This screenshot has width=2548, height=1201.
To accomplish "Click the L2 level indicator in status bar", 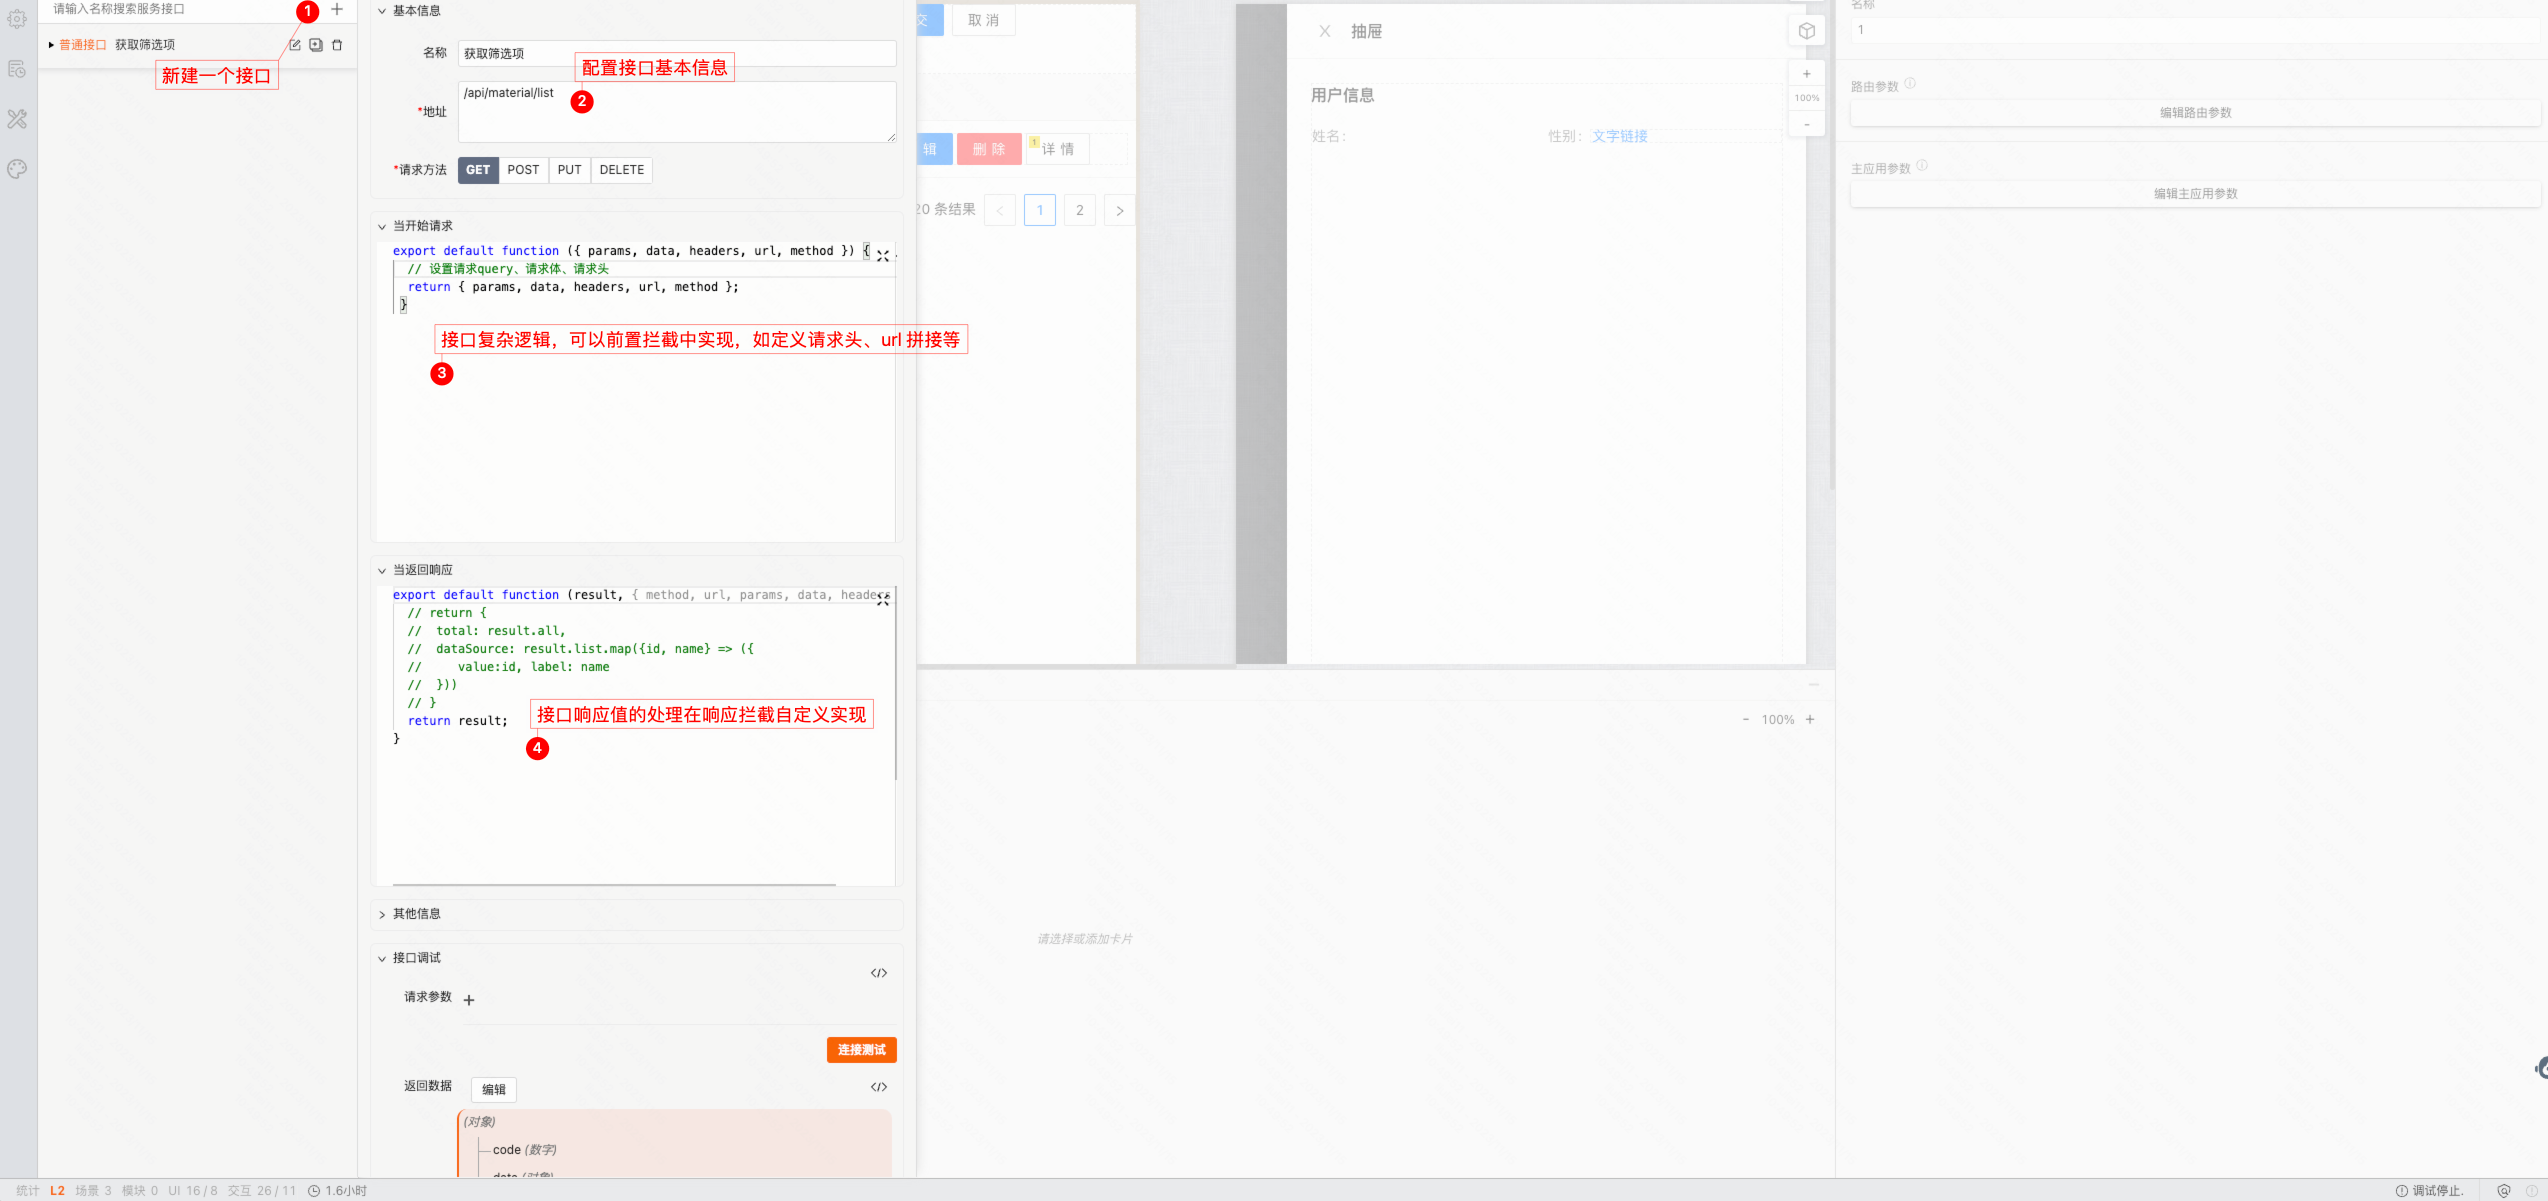I will click(x=57, y=1191).
